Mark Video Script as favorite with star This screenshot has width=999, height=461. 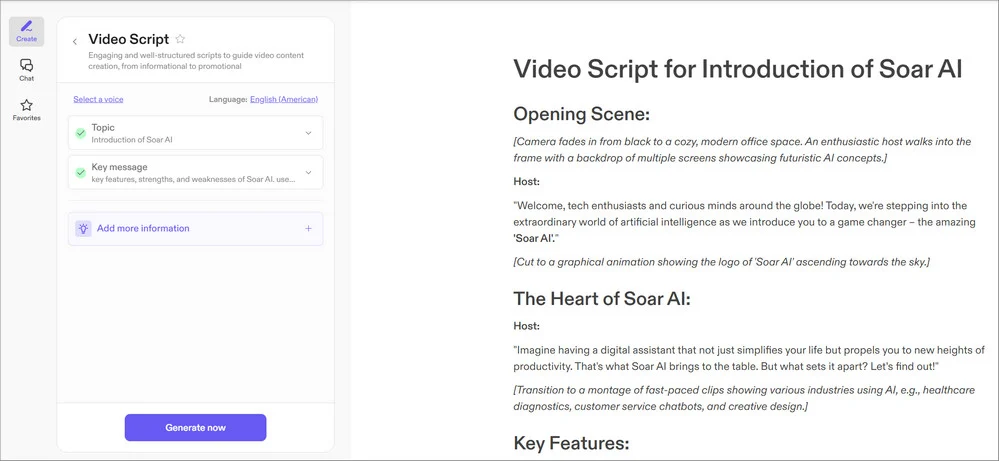click(180, 39)
